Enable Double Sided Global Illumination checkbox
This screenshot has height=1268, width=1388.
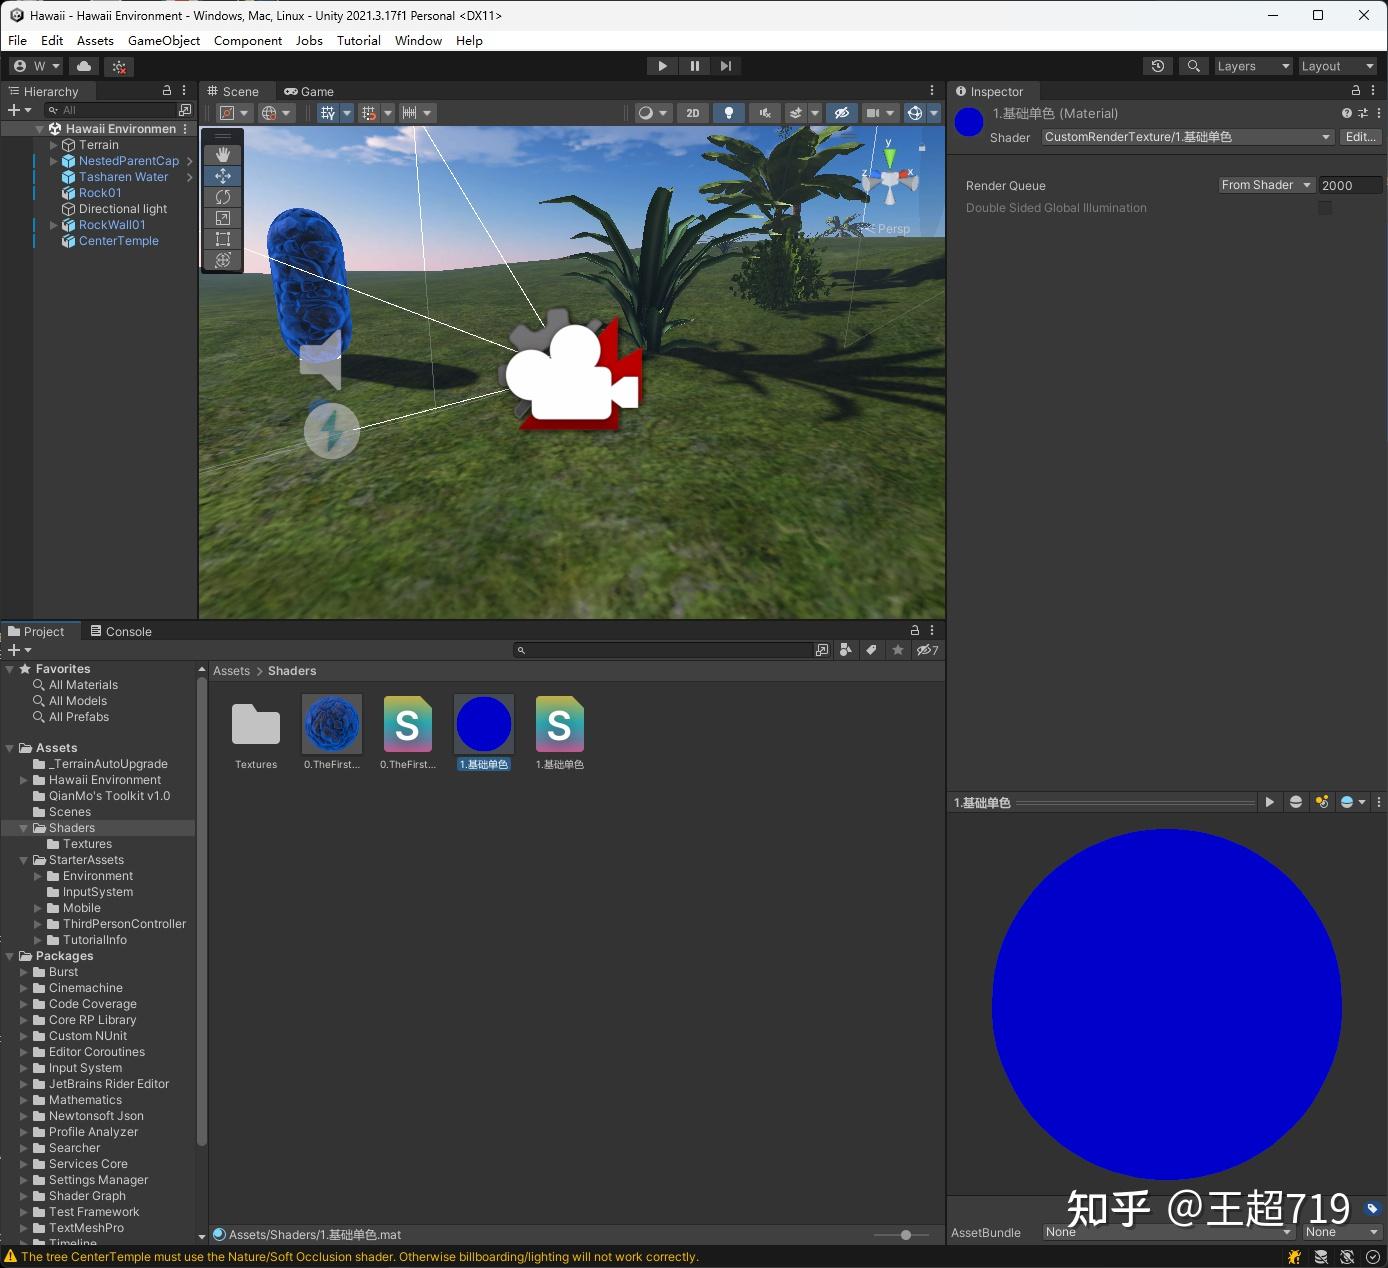coord(1325,208)
